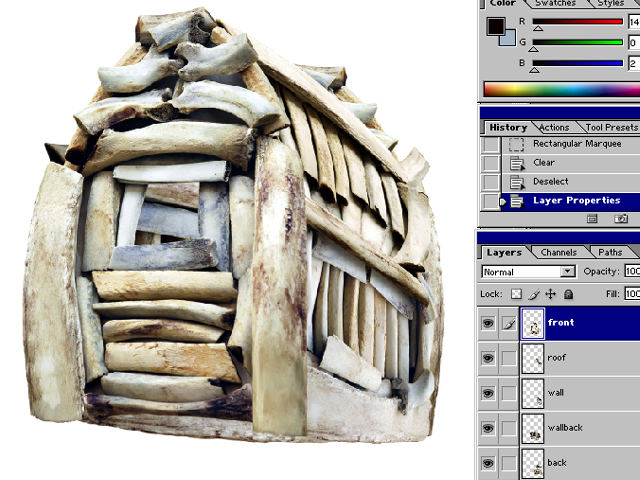The width and height of the screenshot is (640, 480).
Task: Select the Rectangular Marquee history state
Action: (x=577, y=144)
